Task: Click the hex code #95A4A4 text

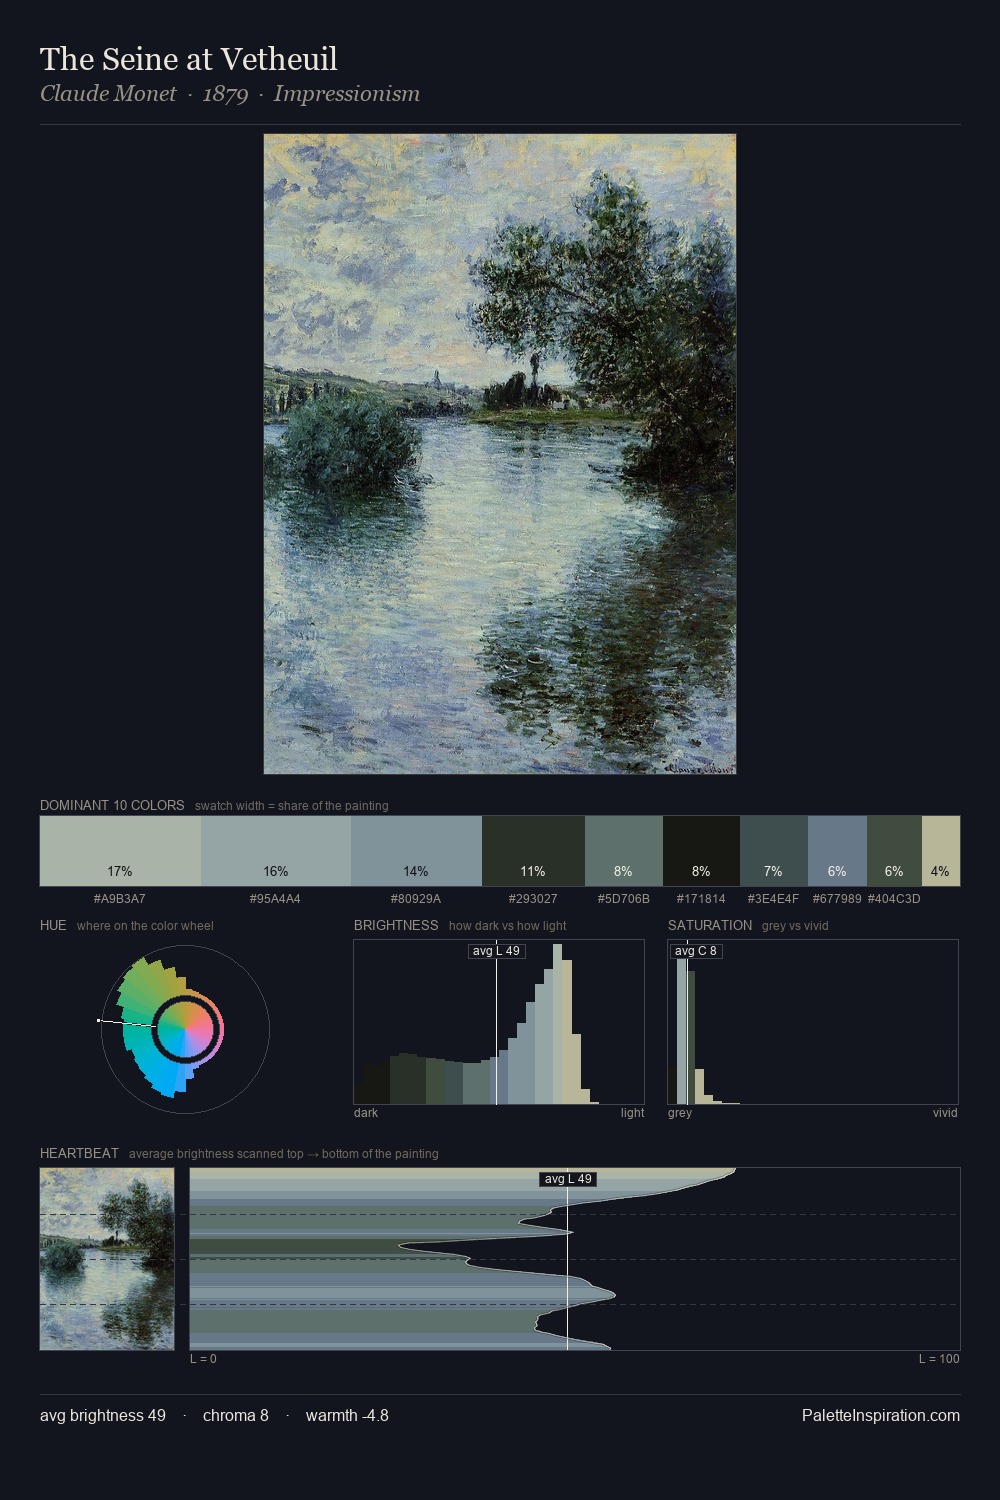Action: pos(275,899)
